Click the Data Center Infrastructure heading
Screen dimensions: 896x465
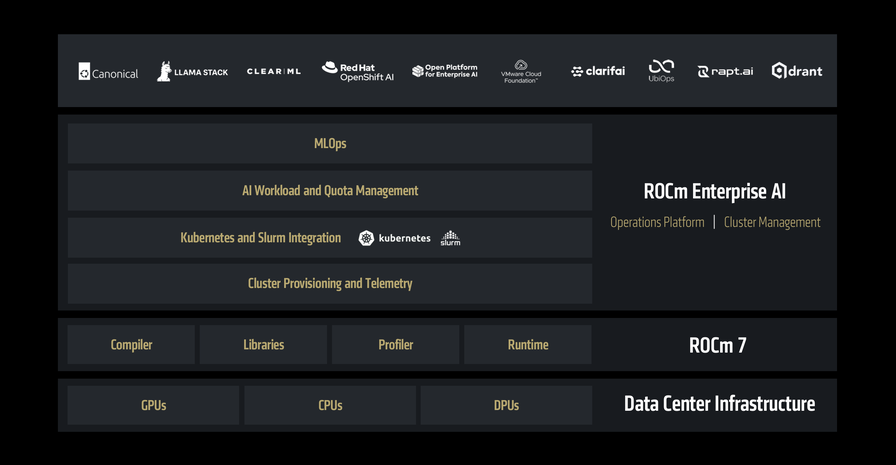[719, 404]
